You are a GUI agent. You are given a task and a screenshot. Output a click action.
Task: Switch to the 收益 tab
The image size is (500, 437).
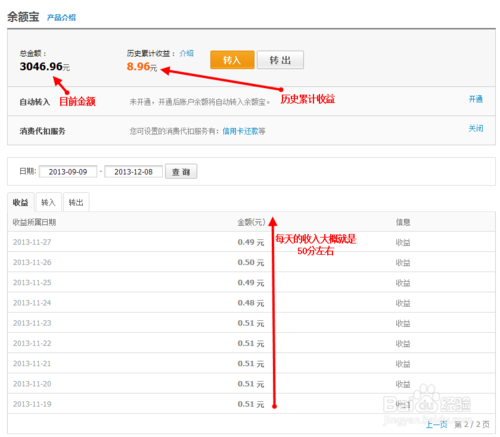tap(21, 202)
